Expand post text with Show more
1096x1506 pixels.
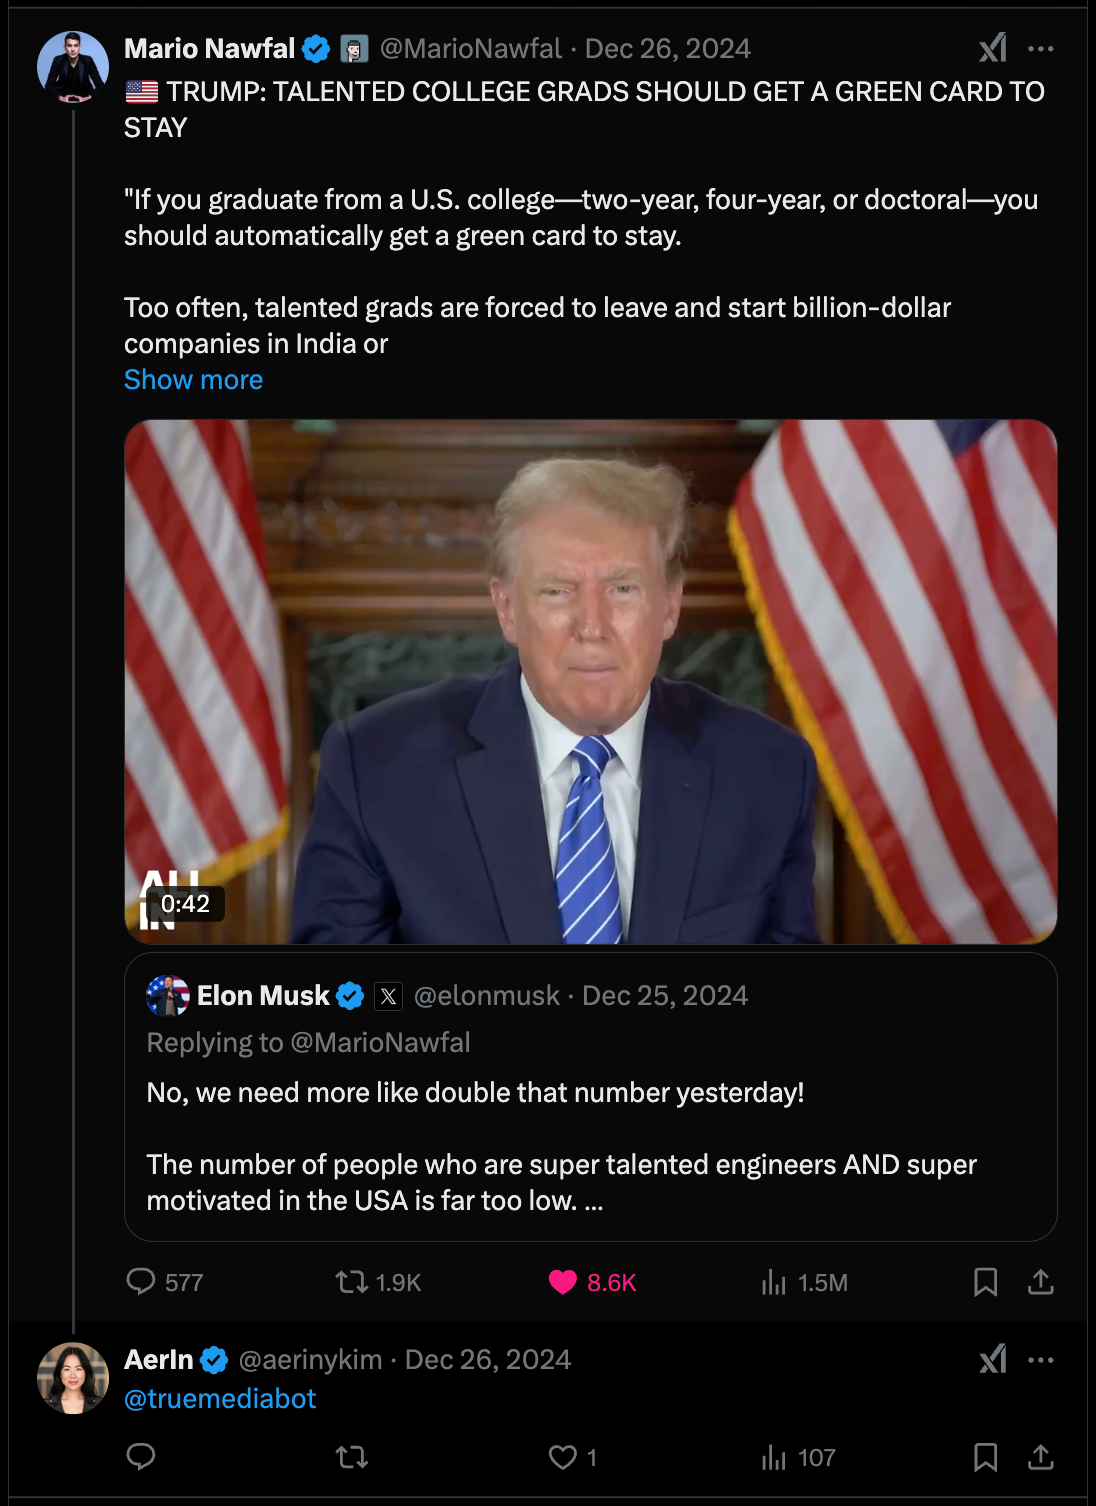click(193, 380)
